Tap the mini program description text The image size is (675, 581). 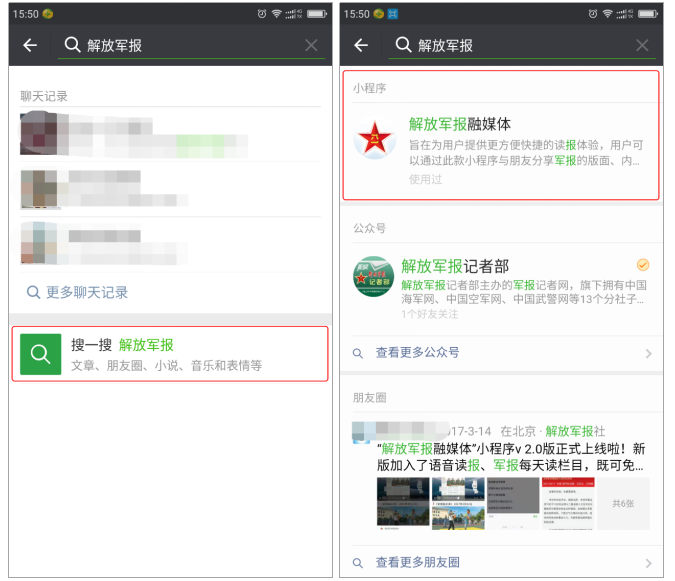(x=526, y=152)
